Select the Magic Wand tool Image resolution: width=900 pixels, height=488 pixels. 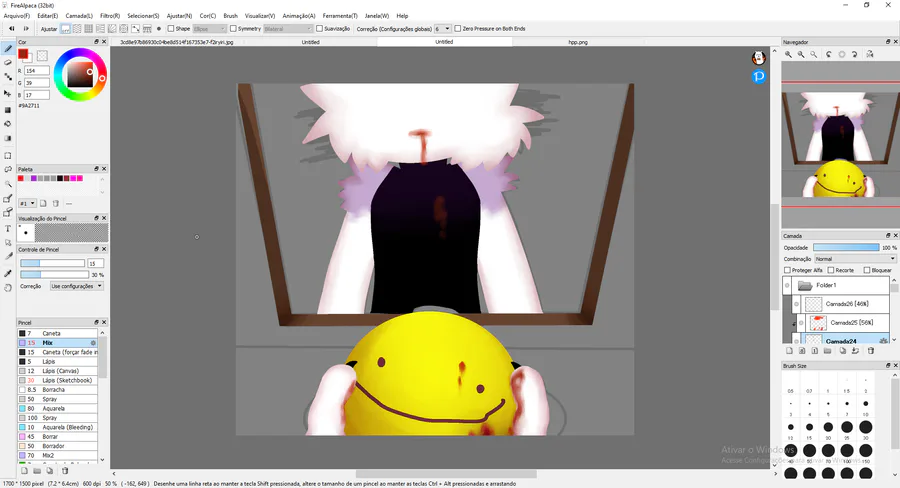tap(8, 184)
